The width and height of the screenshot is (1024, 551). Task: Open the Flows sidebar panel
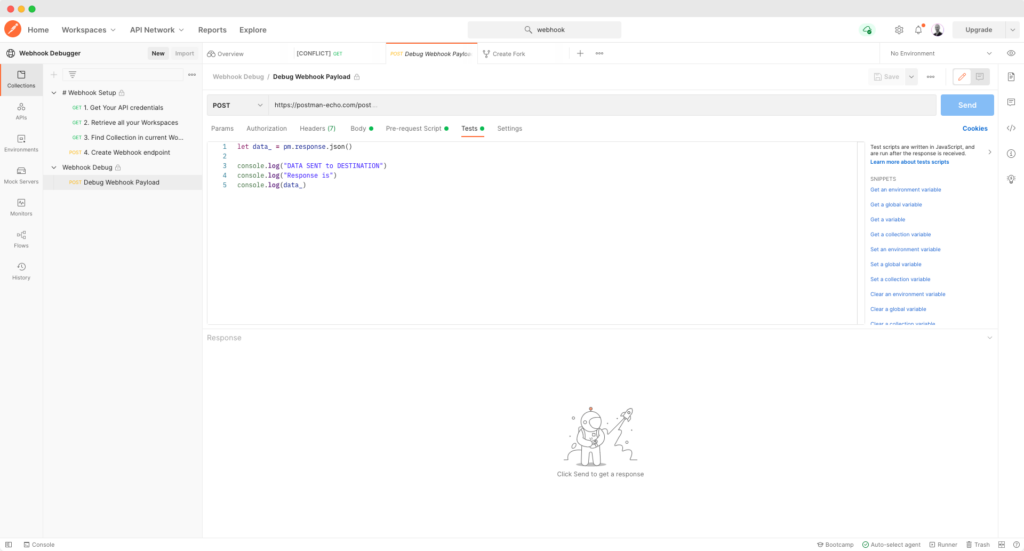click(21, 239)
